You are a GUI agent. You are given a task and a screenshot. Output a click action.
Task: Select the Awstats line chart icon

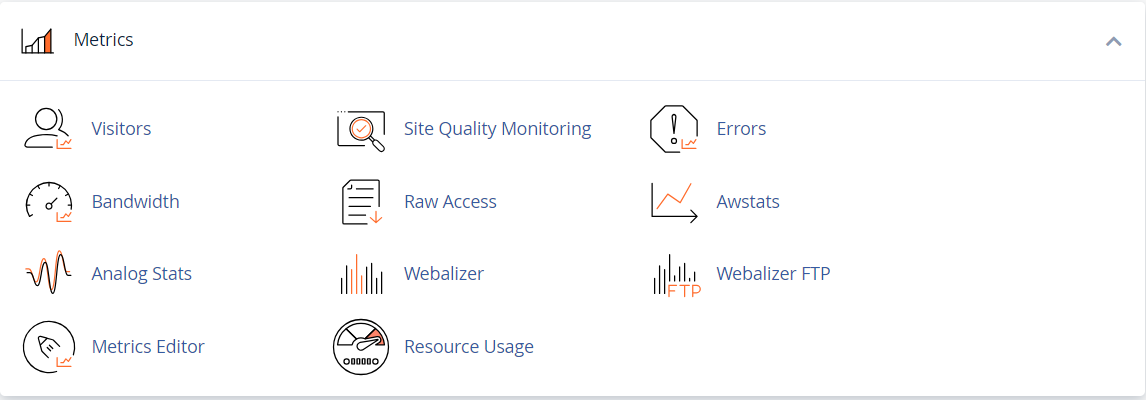coord(674,202)
